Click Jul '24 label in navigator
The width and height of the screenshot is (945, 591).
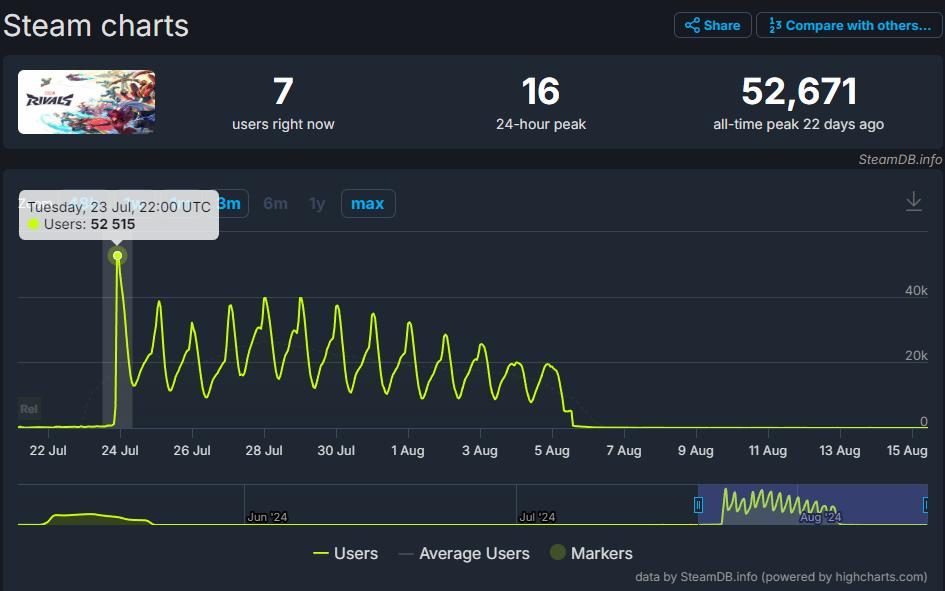(536, 517)
